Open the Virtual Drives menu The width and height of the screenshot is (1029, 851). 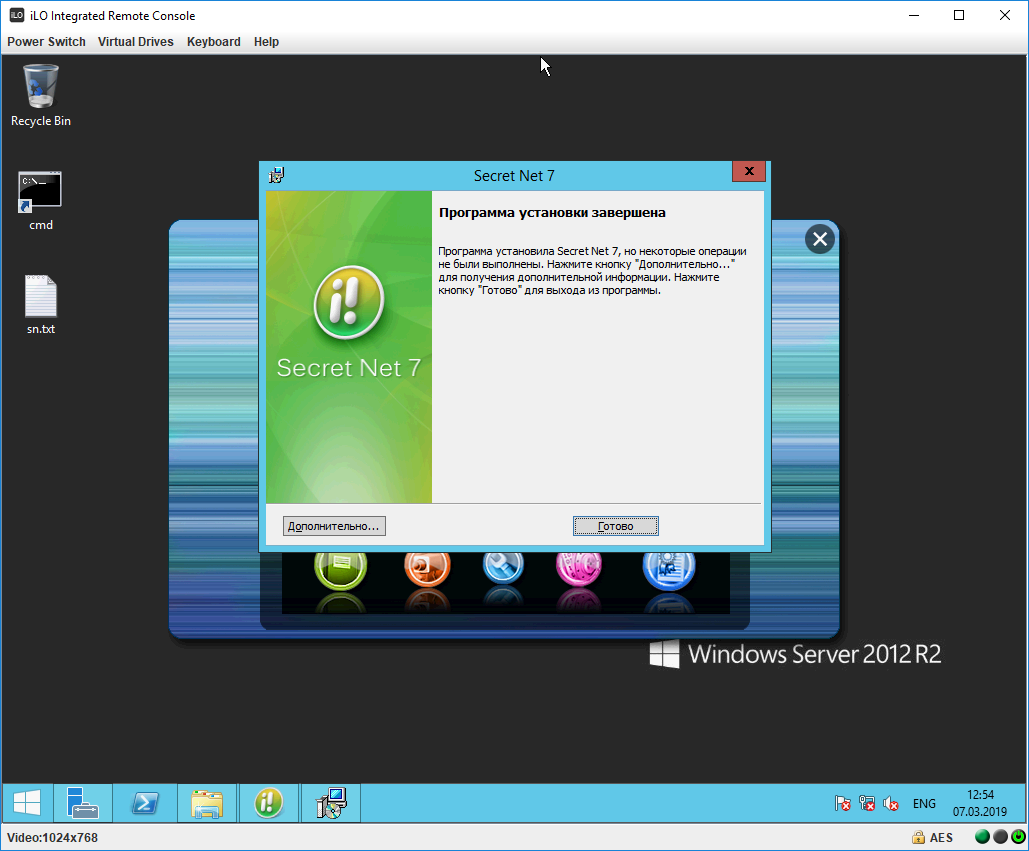tap(136, 41)
